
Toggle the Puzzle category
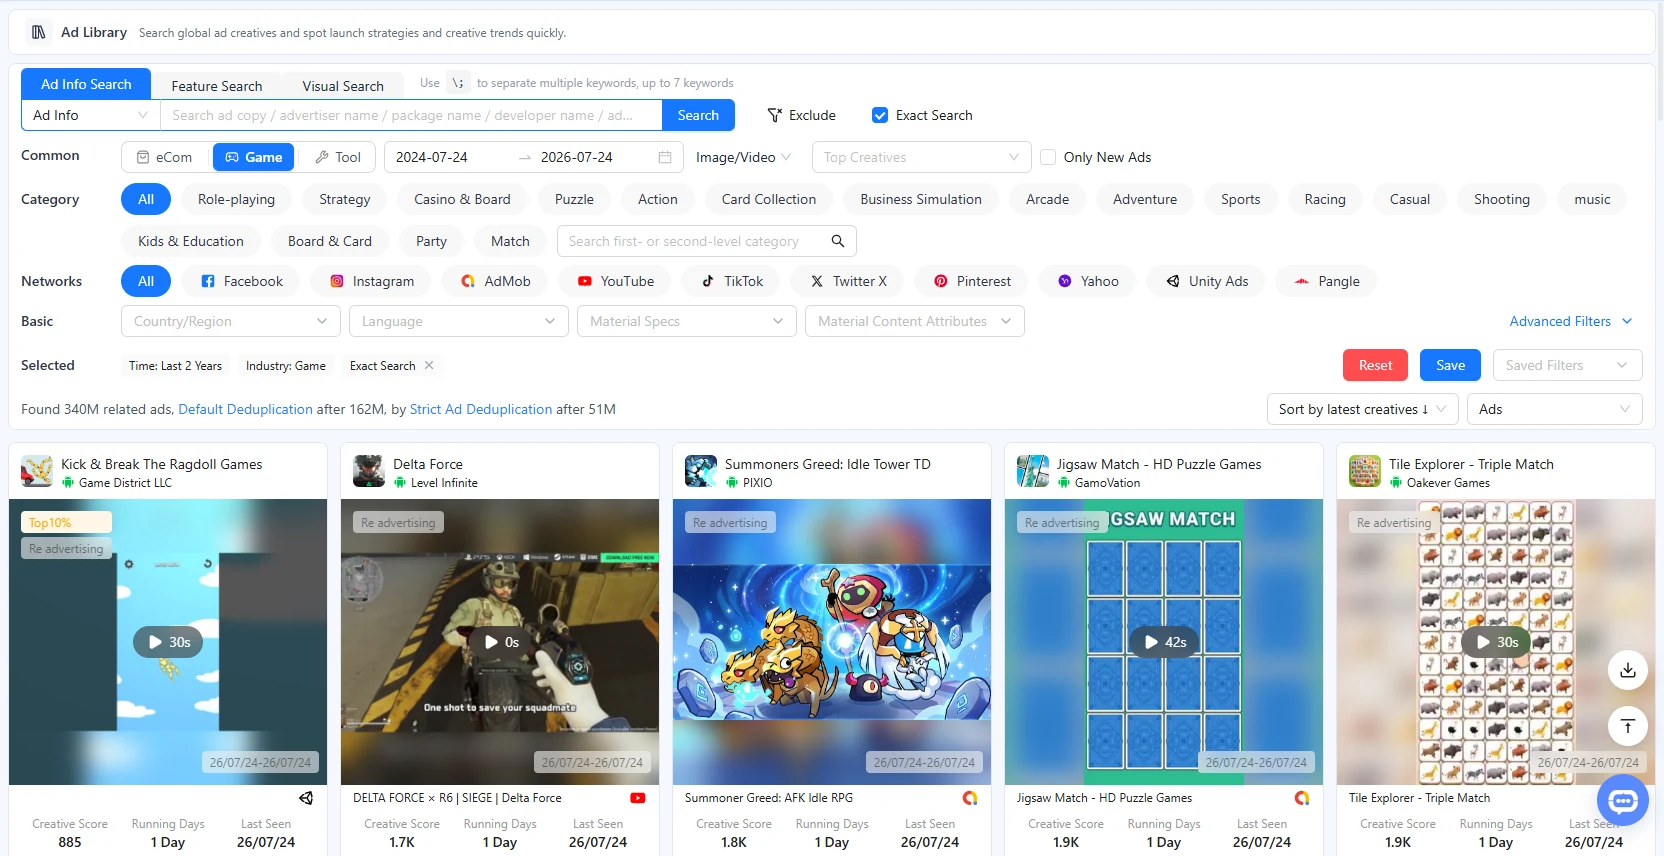574,199
